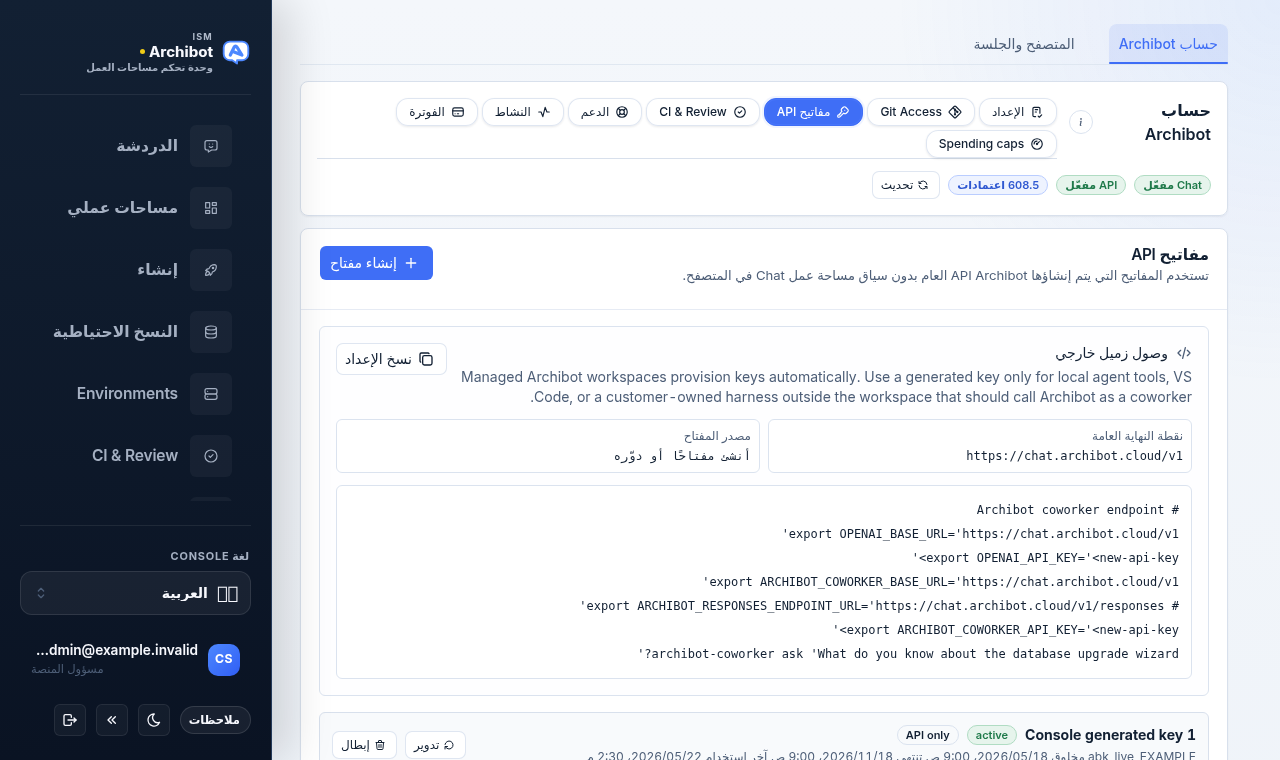Select the الفوترة billing pill
Screen dimensions: 1280x760
click(437, 112)
